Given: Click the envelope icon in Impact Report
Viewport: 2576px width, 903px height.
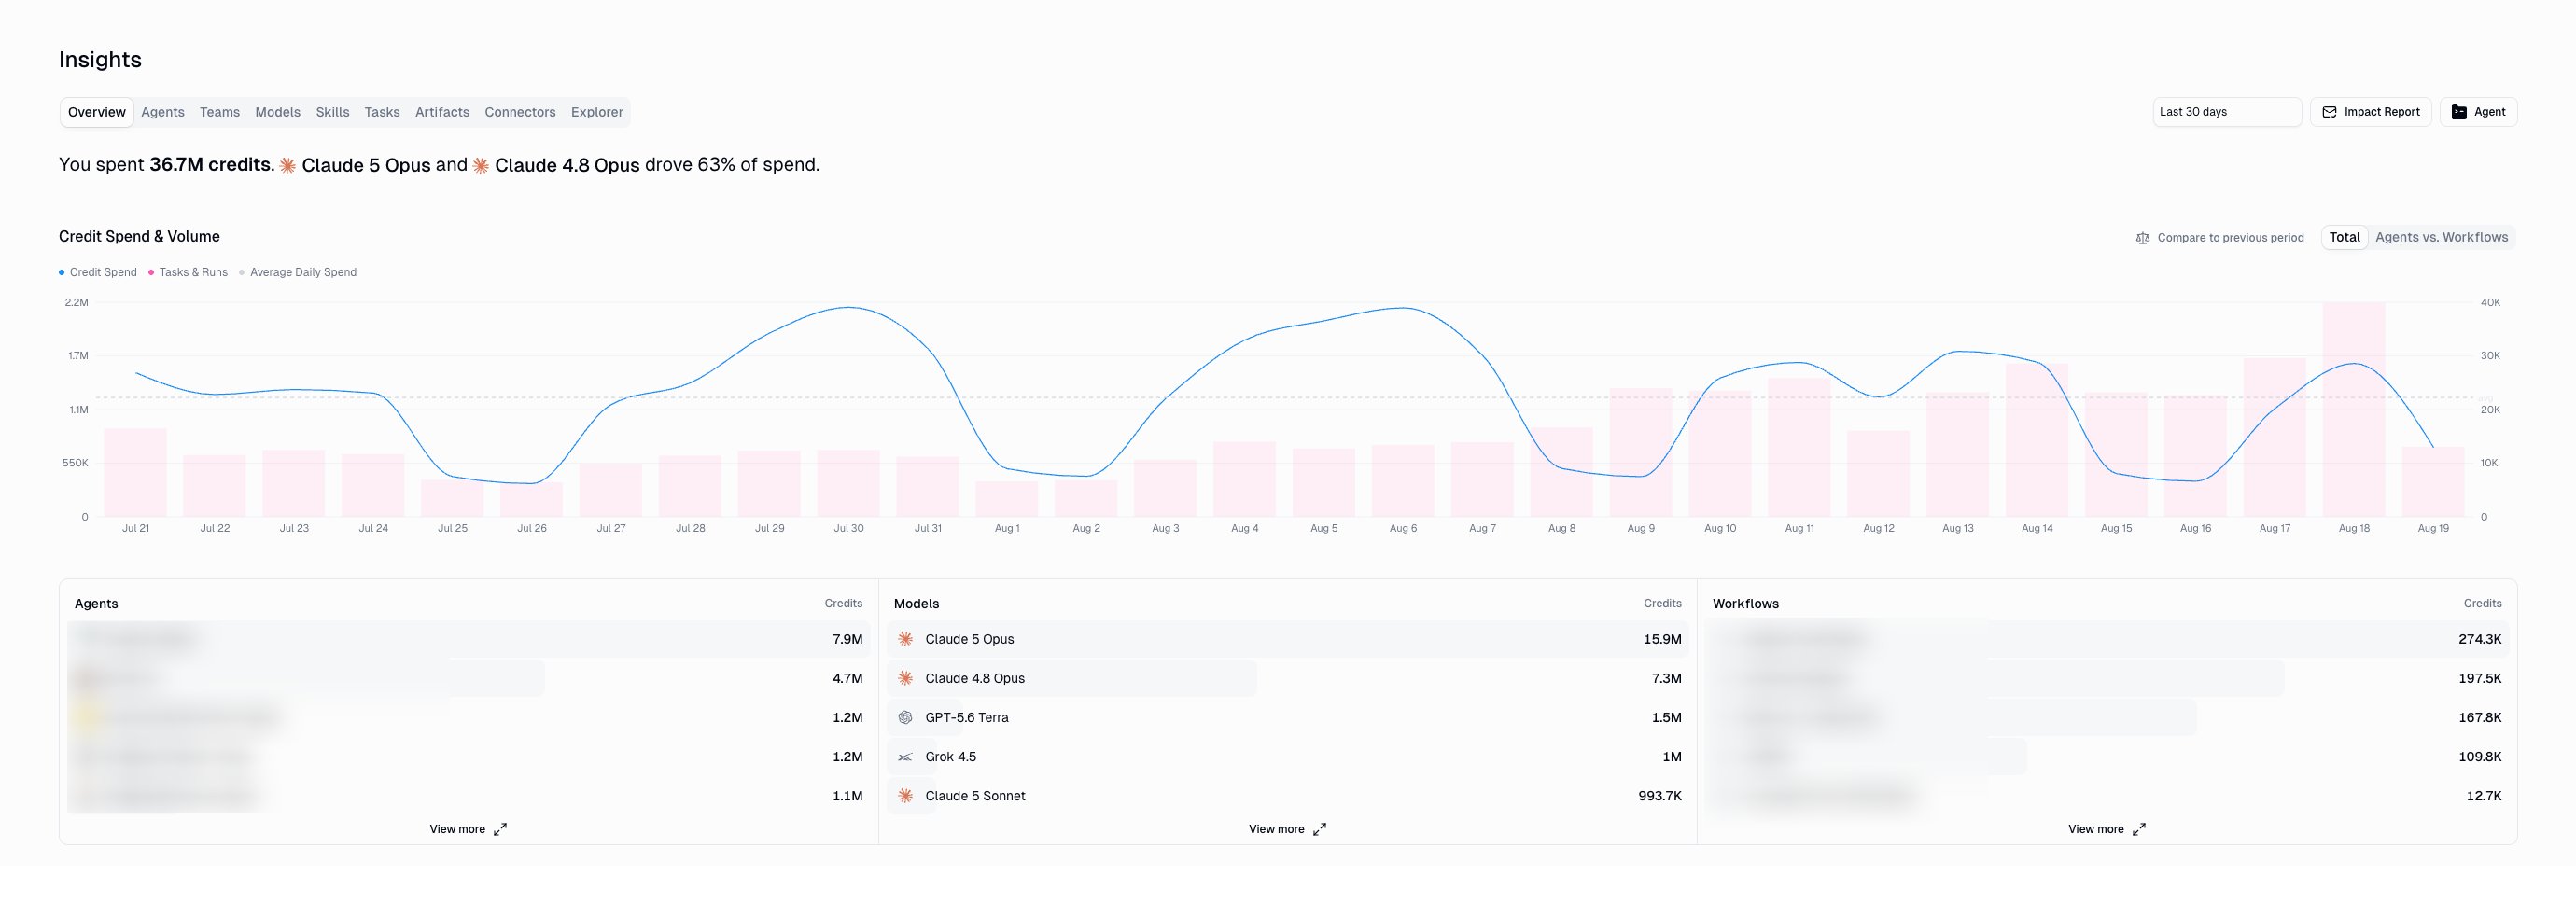Looking at the screenshot, I should click(2329, 112).
